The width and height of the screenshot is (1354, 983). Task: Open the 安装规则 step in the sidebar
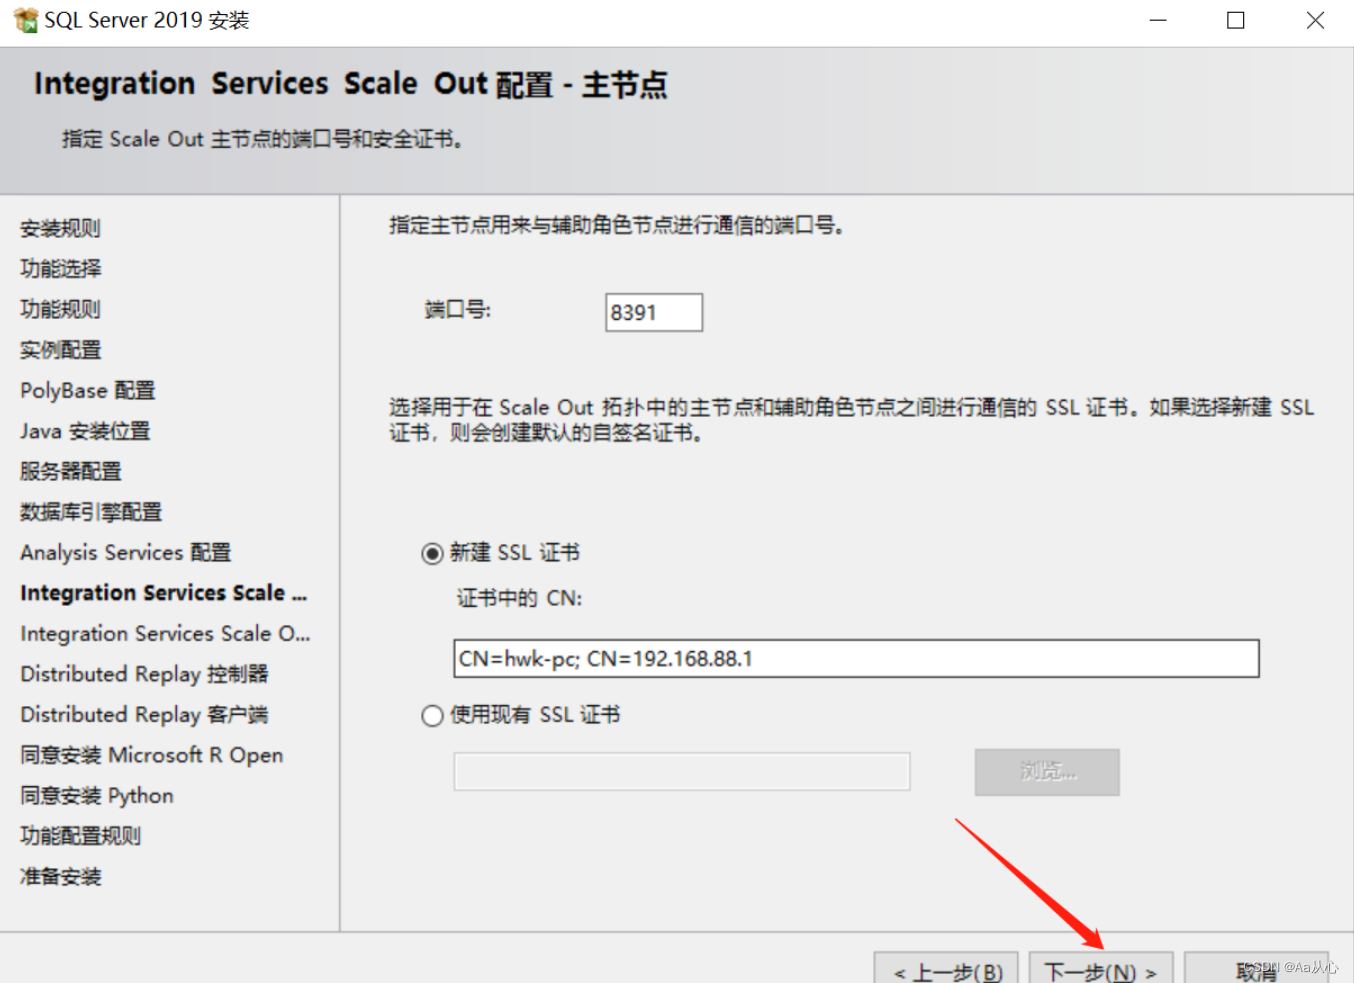pos(60,228)
